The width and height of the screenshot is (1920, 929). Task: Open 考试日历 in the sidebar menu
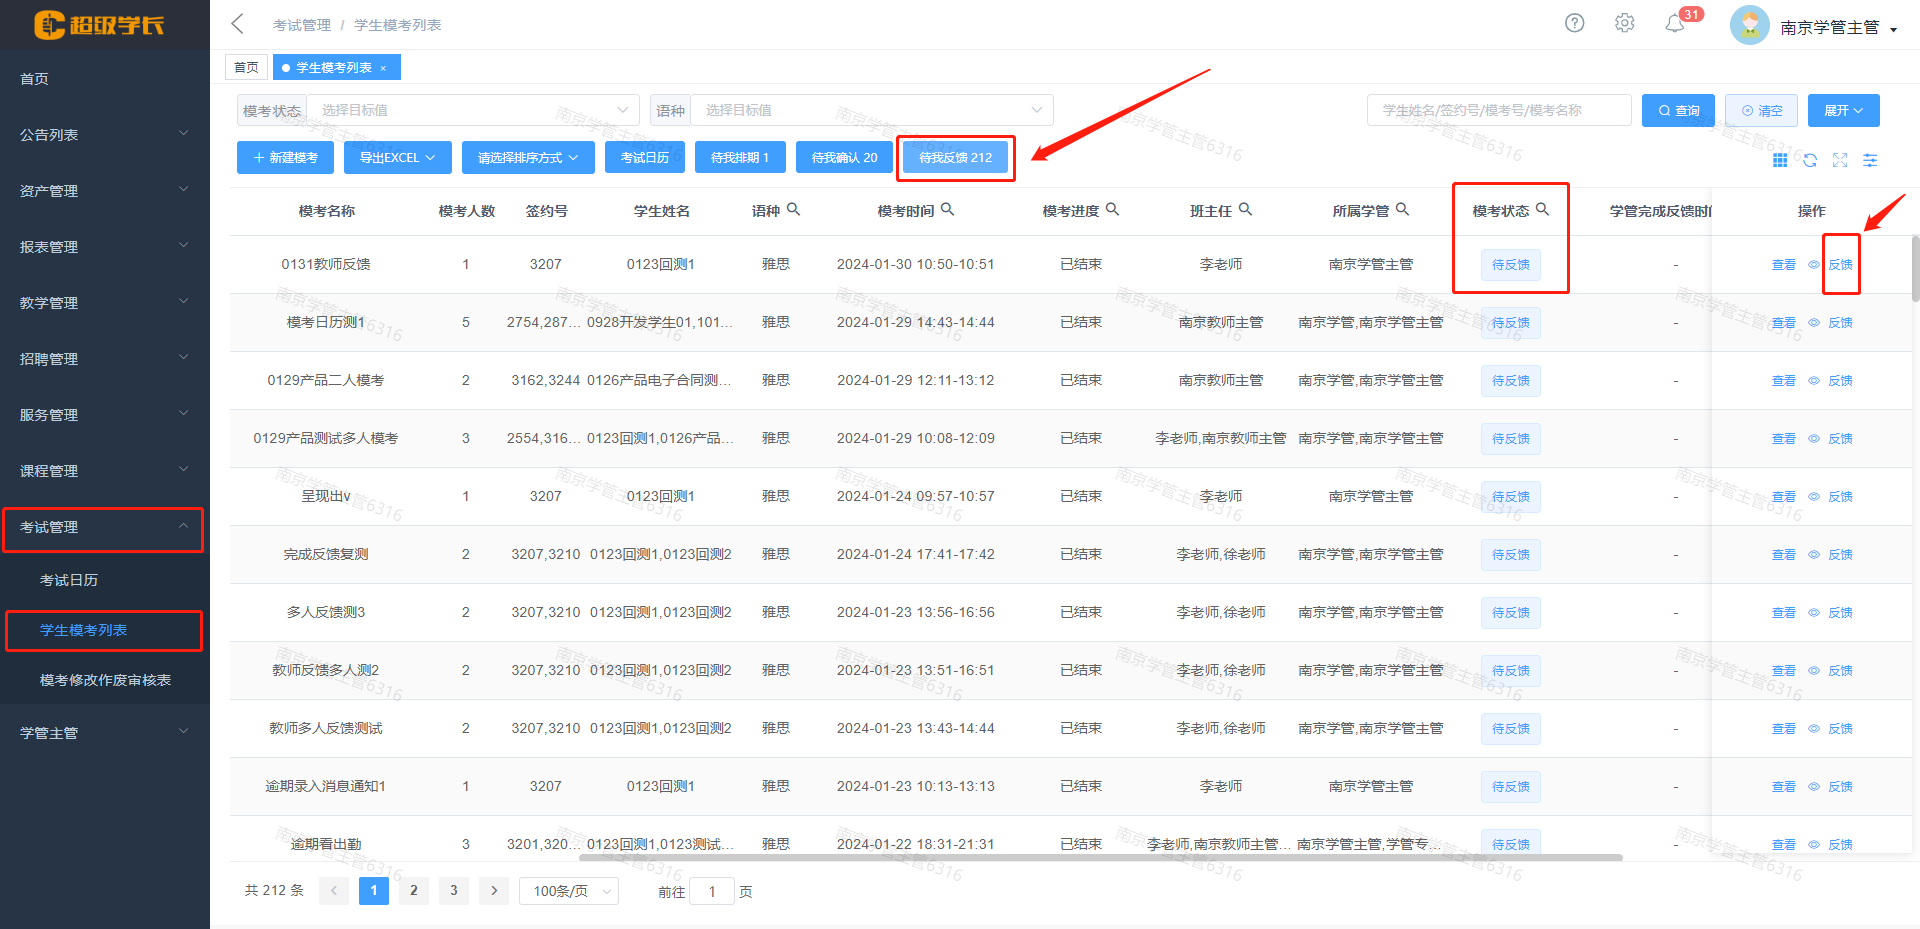coord(69,580)
